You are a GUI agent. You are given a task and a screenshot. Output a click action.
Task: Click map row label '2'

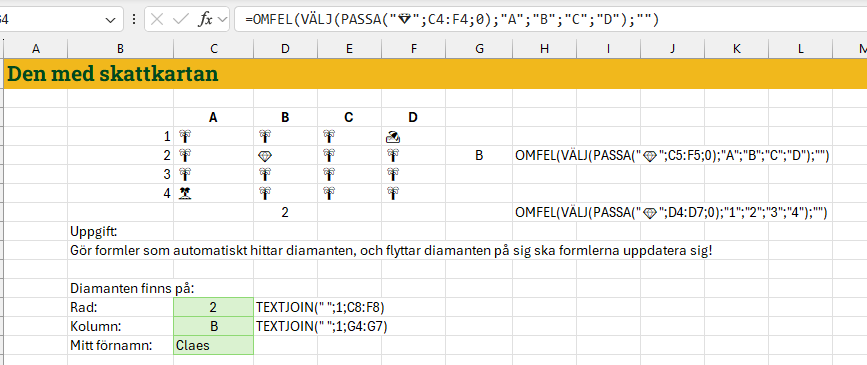pos(167,156)
